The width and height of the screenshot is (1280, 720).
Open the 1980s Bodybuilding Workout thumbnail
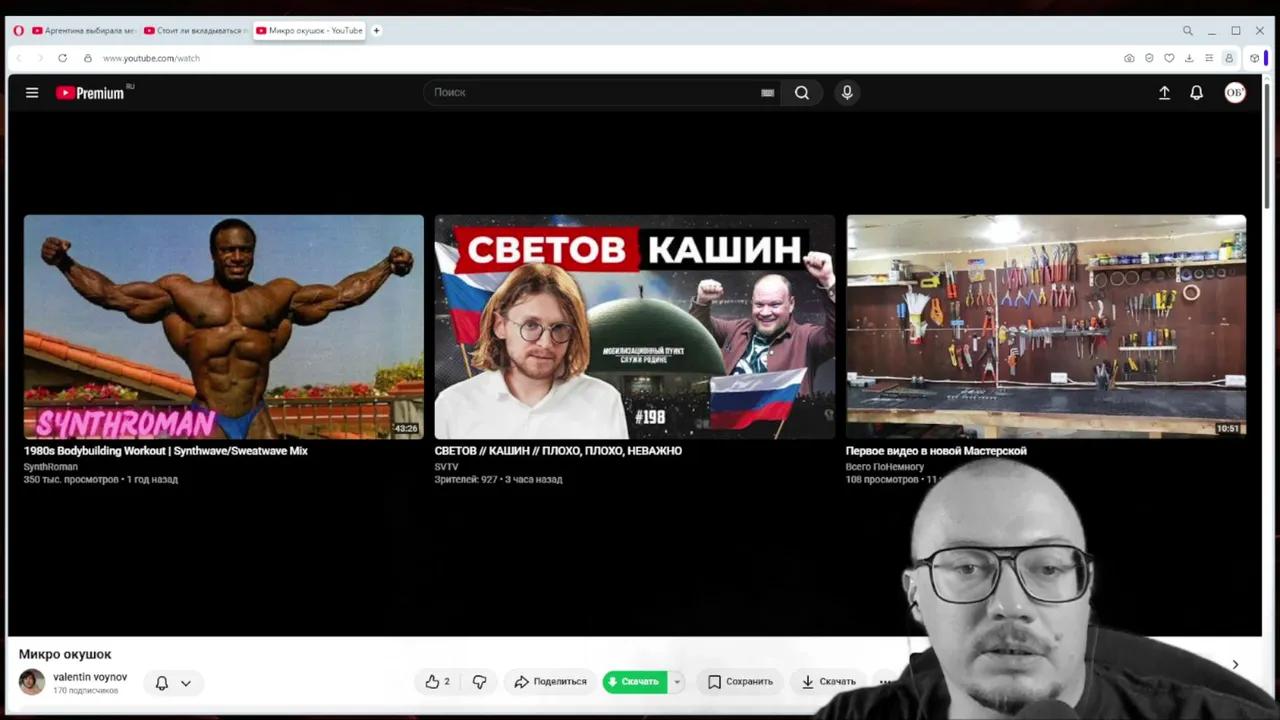pos(224,327)
